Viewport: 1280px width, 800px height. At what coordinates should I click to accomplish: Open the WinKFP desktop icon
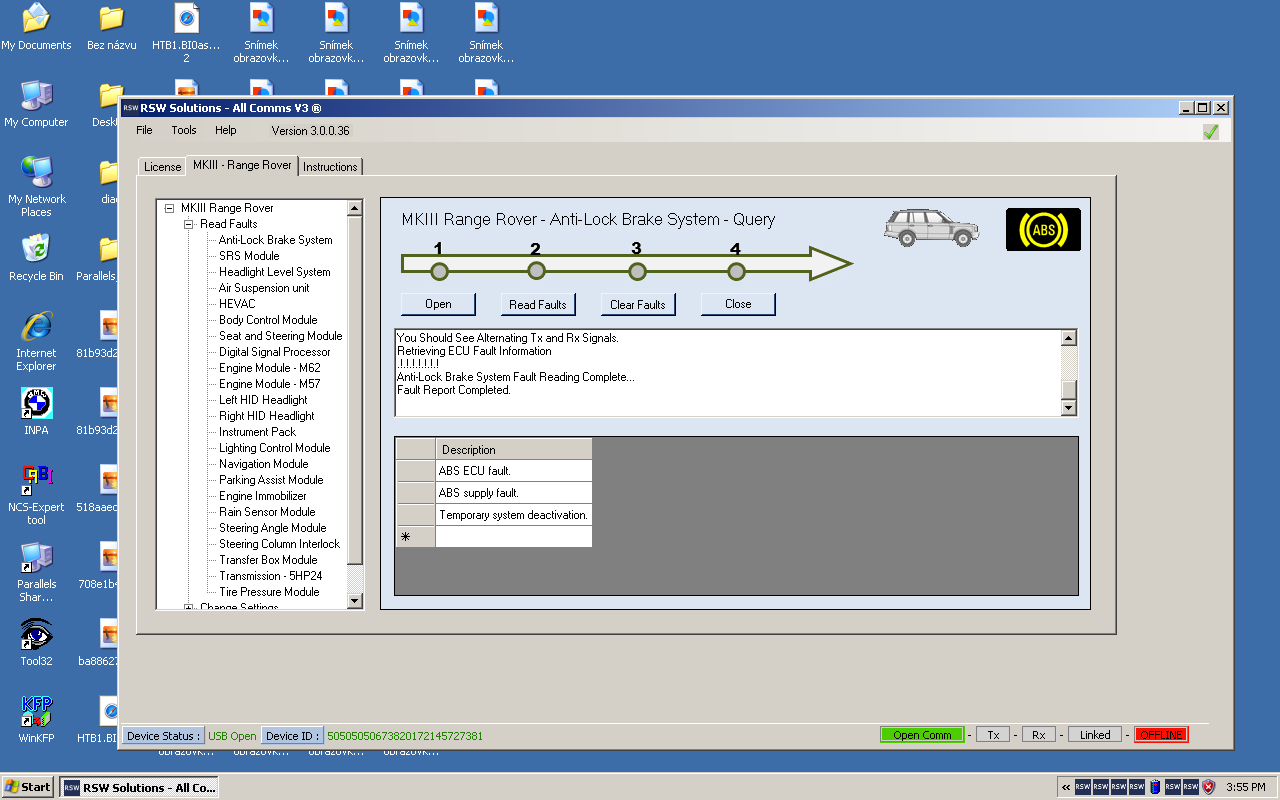[x=36, y=712]
